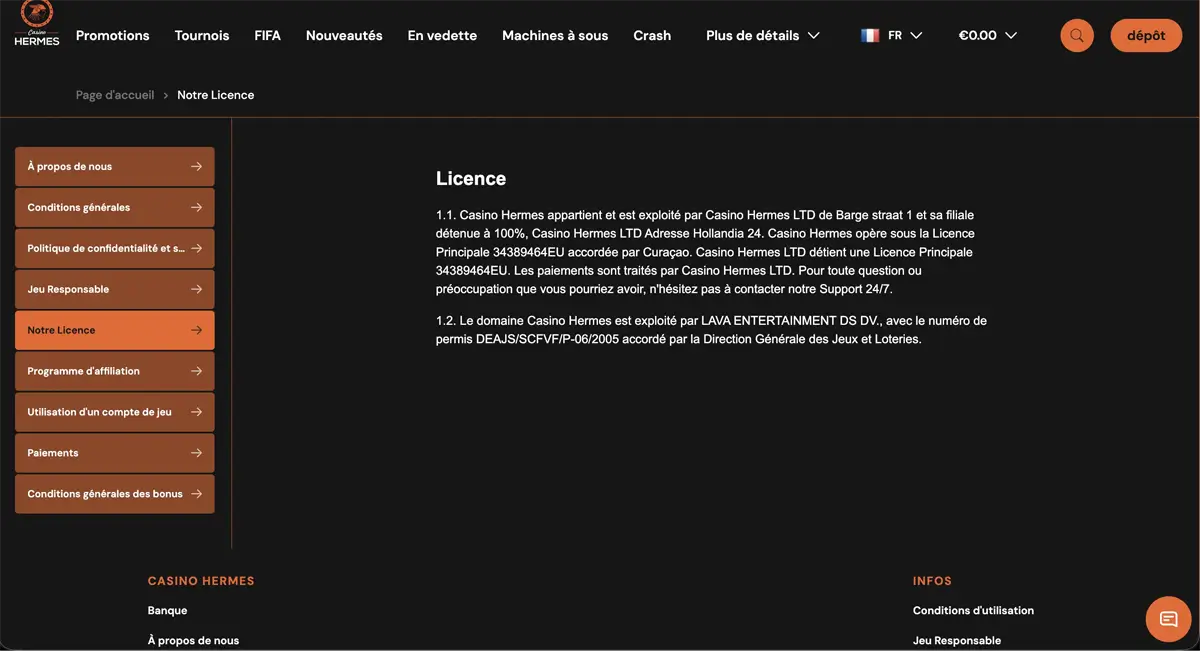Open the Promotions menu item
This screenshot has height=651, width=1200.
(113, 35)
